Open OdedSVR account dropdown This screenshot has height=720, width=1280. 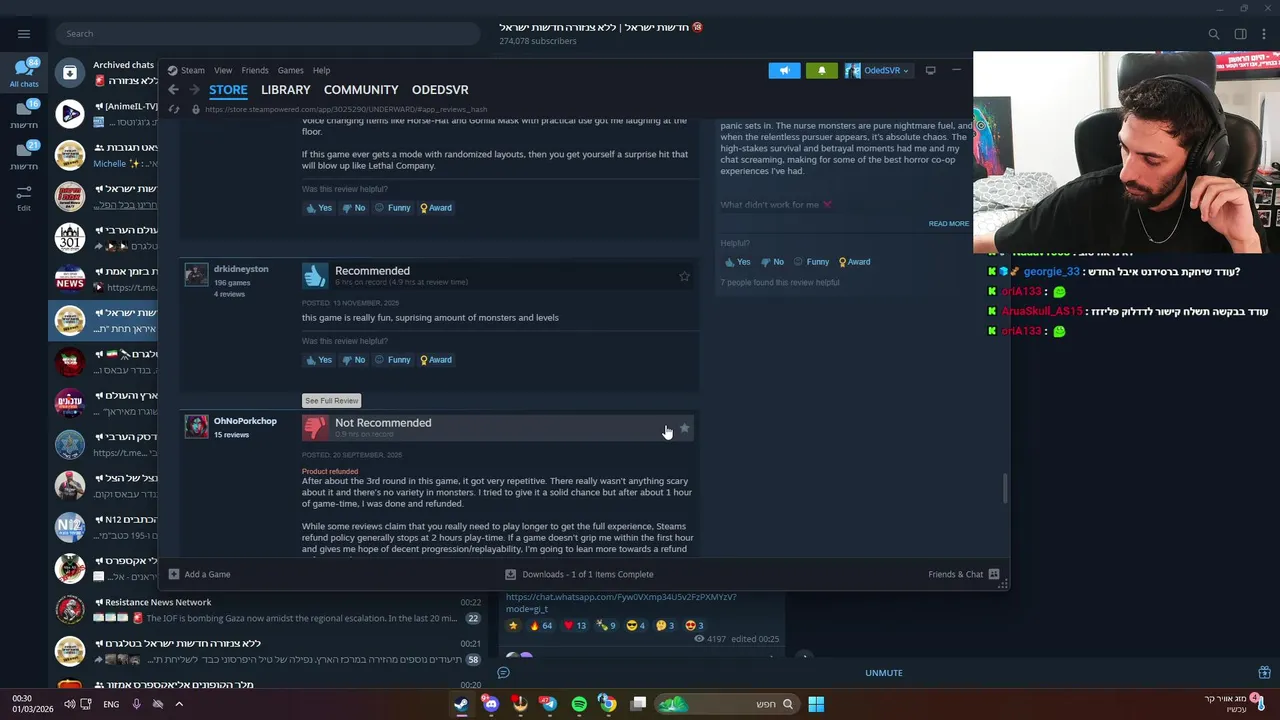pos(878,70)
